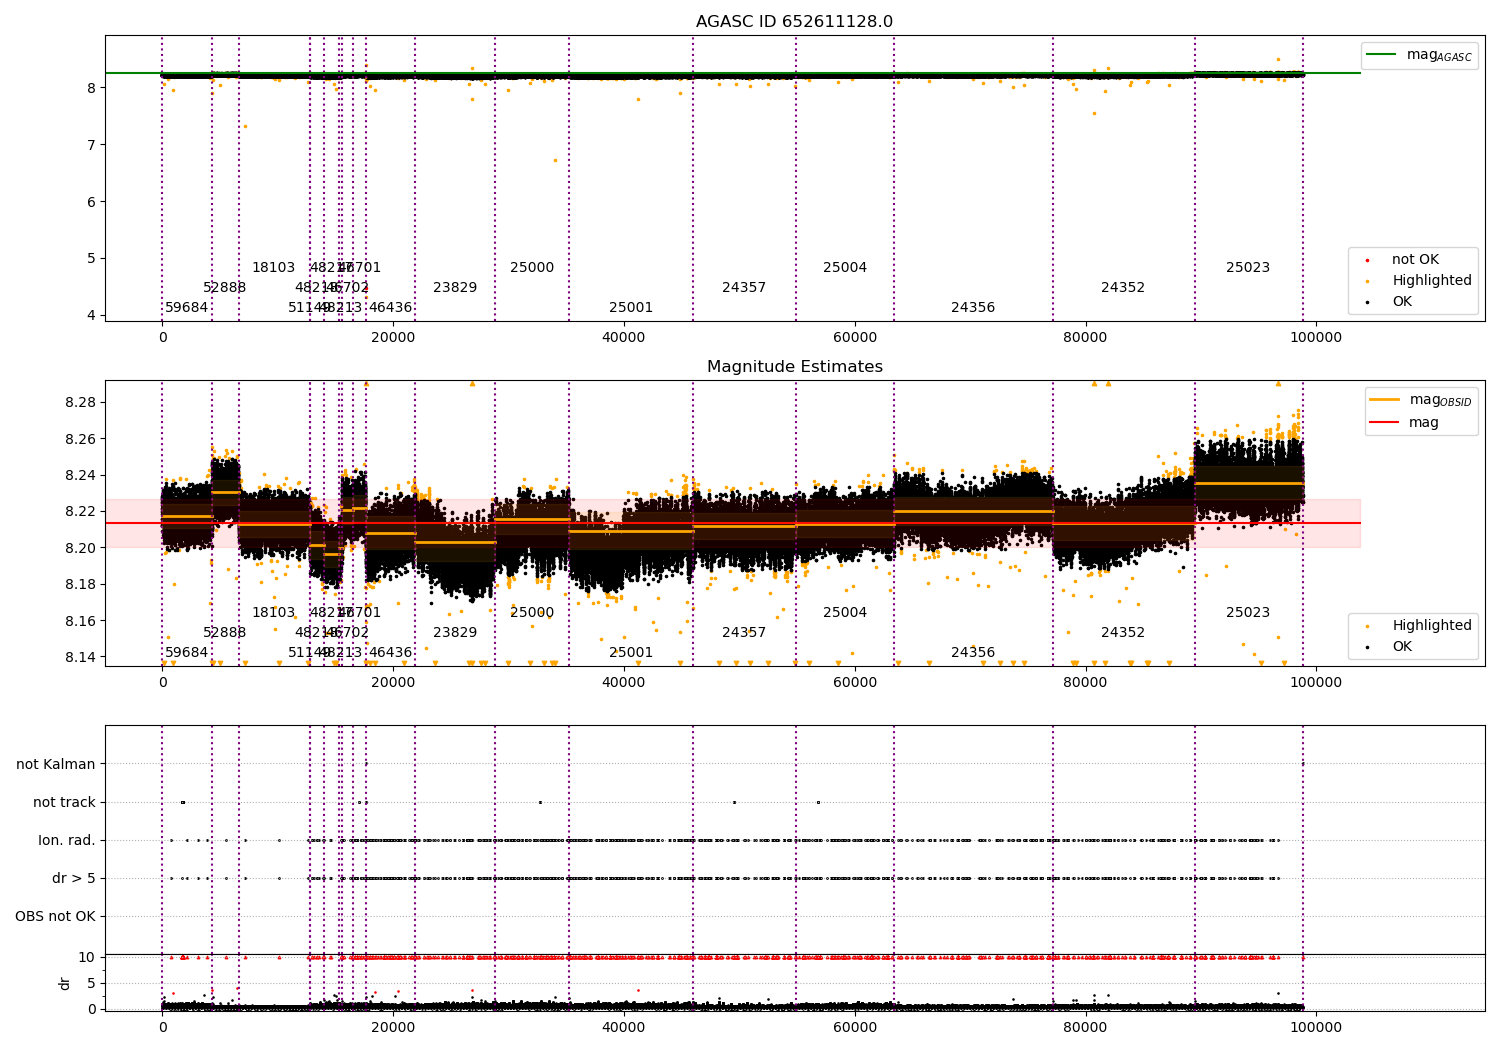The height and width of the screenshot is (1050, 1500).
Task: Click obsid label 25000 in Magnitude Estimates plot
Action: [x=532, y=613]
